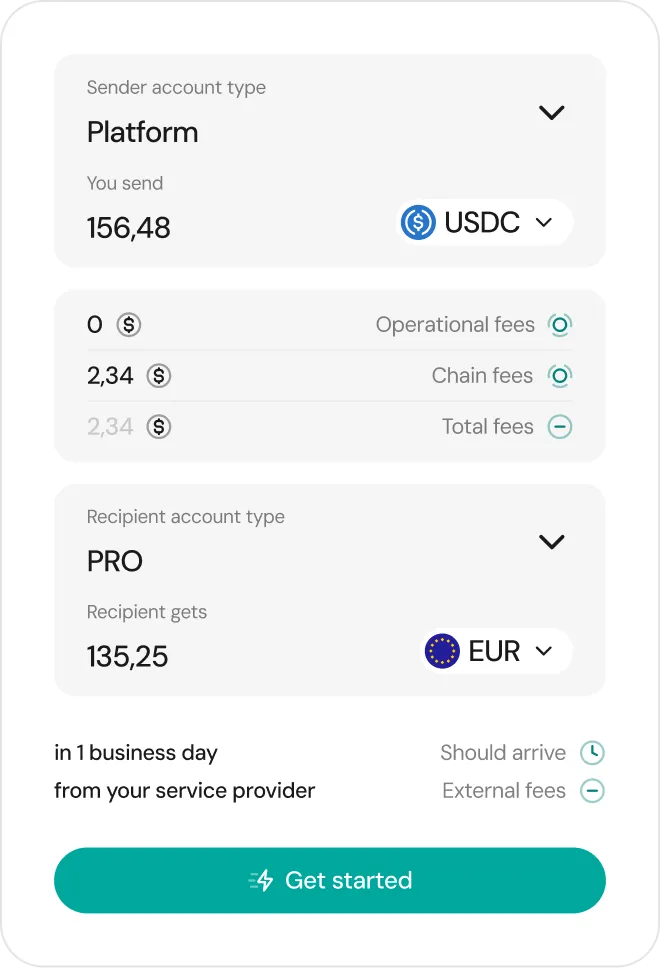Select the Platform sender account value
The width and height of the screenshot is (660, 968).
[143, 132]
